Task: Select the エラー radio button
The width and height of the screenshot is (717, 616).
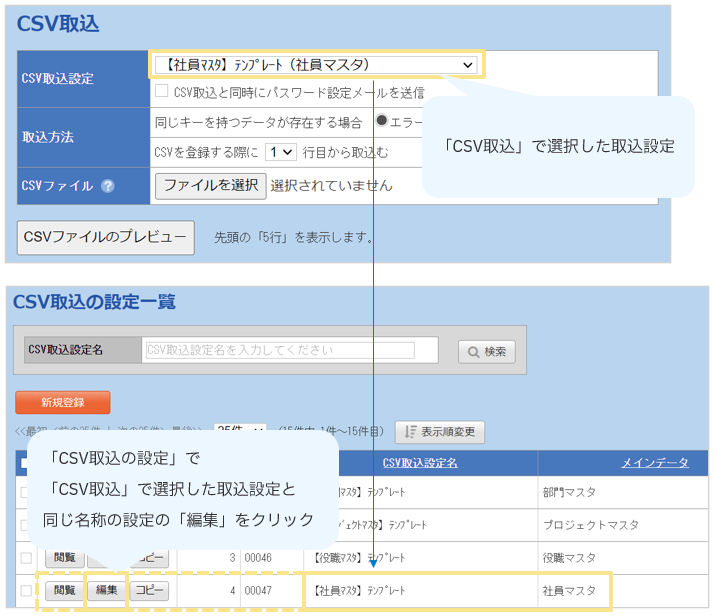Action: 382,122
